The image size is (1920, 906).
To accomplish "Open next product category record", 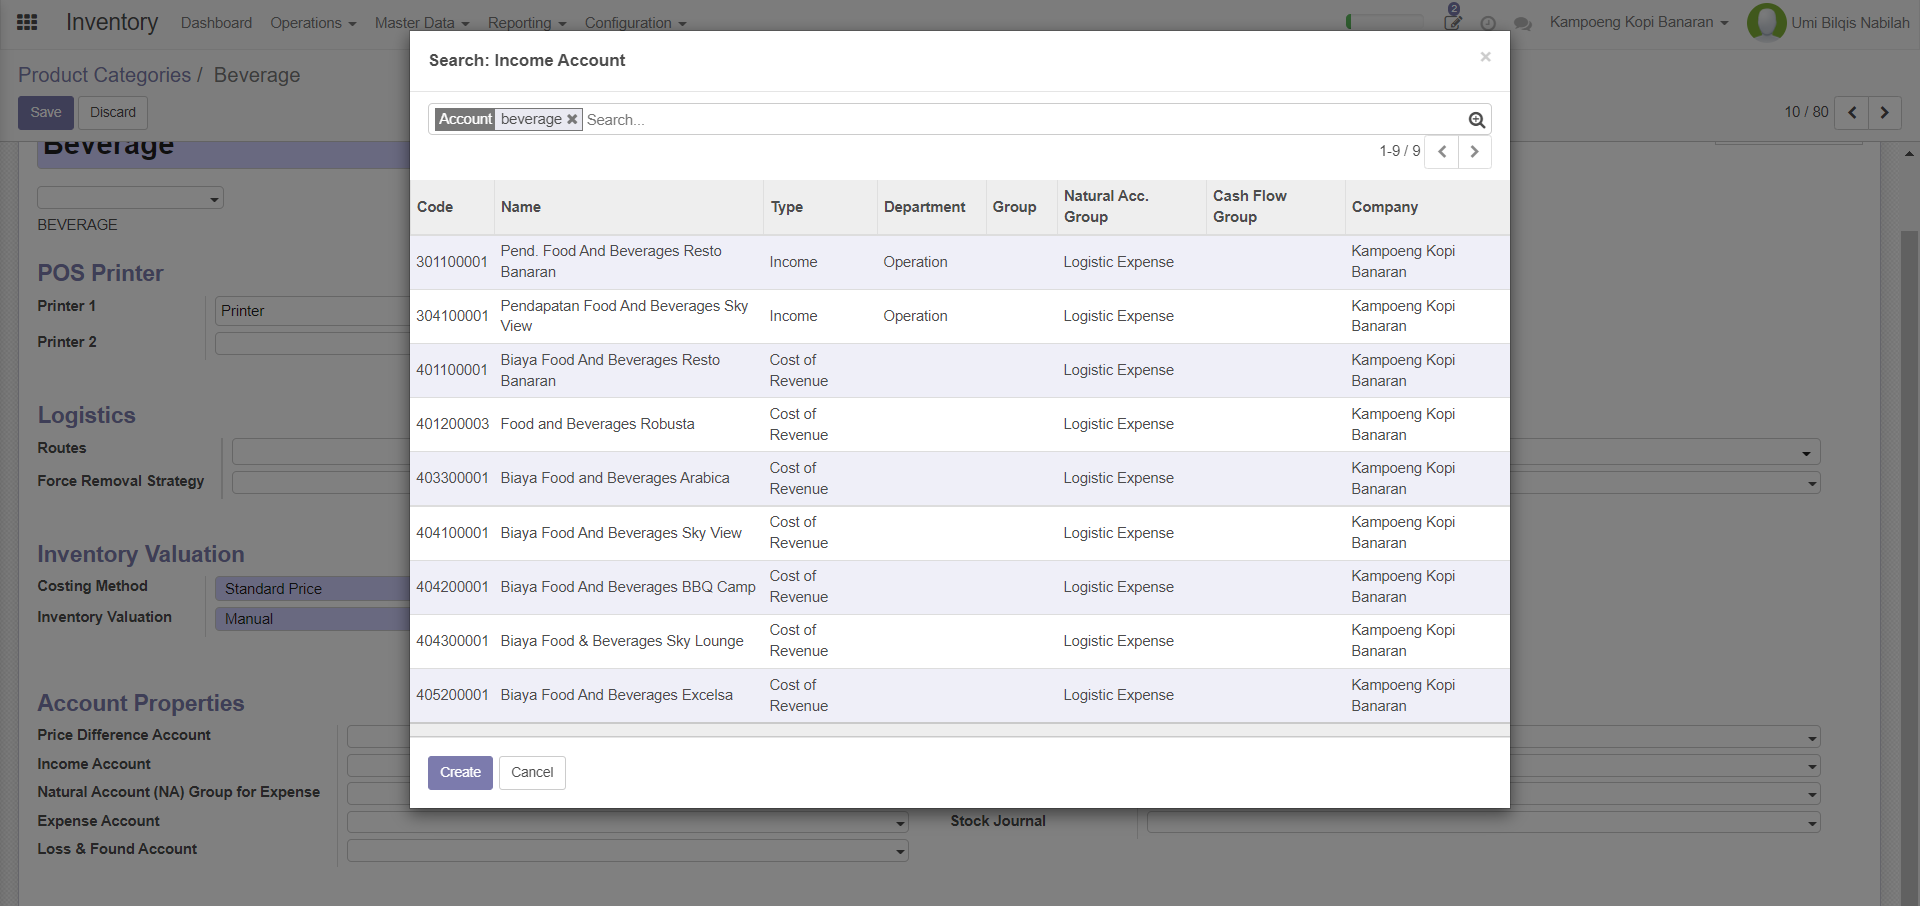I will coord(1884,112).
